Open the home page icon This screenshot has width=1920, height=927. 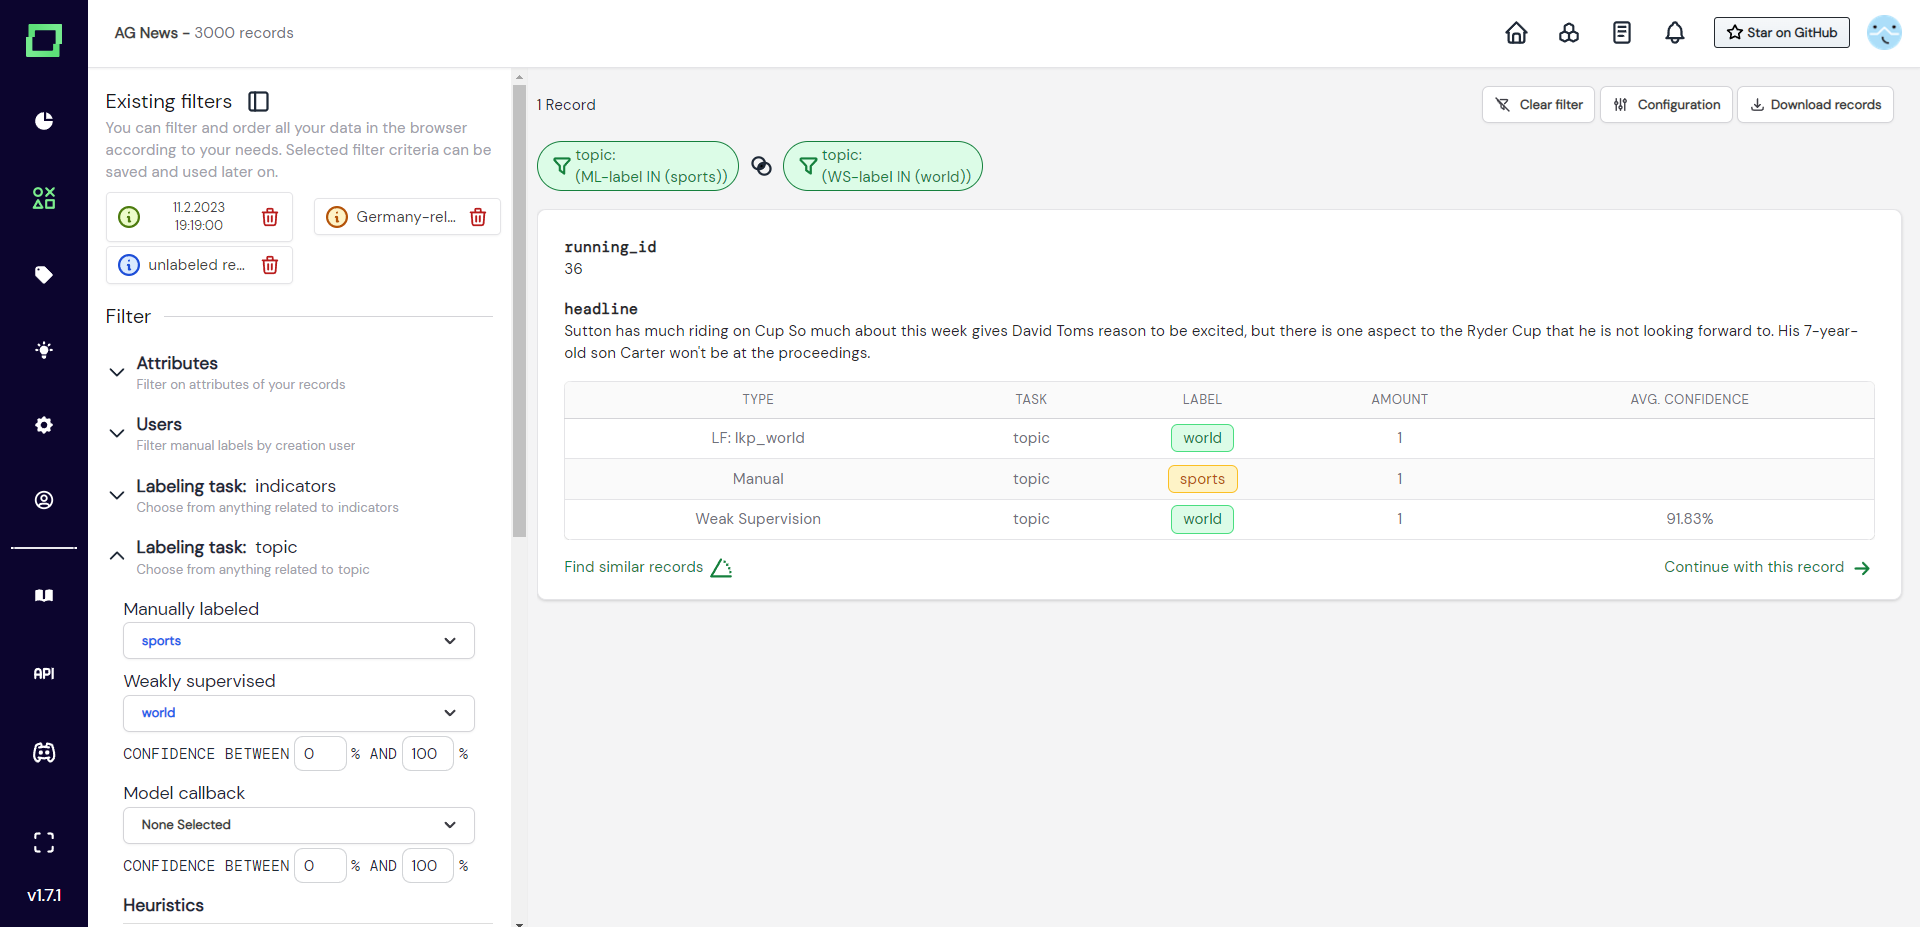[1516, 33]
